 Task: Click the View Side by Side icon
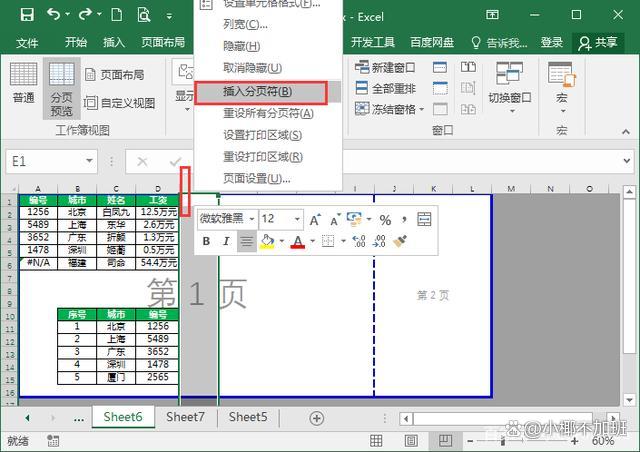(468, 67)
